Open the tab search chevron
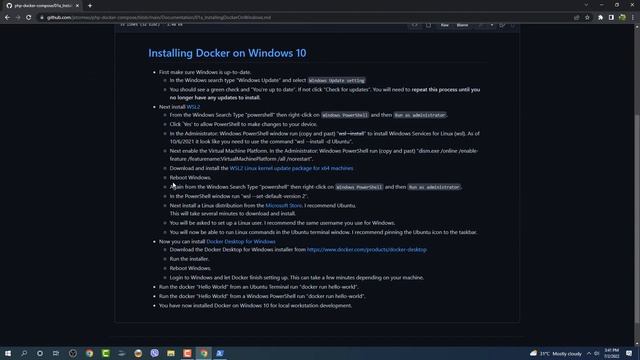This screenshot has height=360, width=640. pos(586,5)
